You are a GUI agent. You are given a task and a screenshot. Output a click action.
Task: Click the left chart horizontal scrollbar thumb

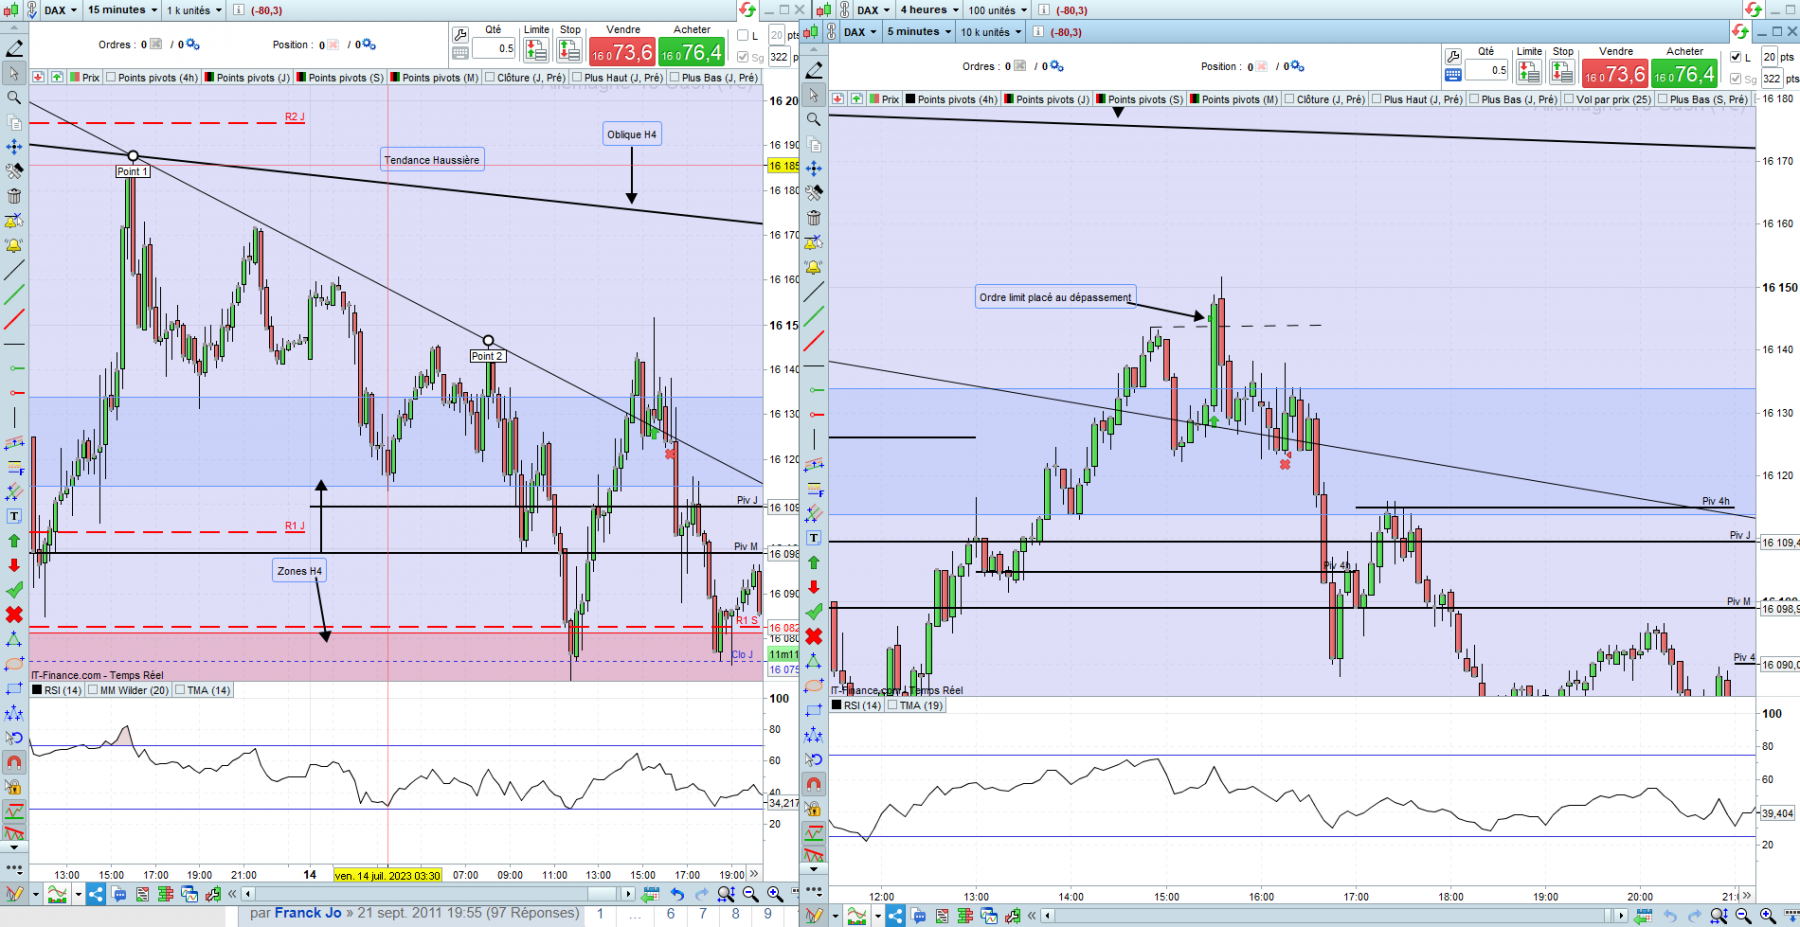coord(602,894)
